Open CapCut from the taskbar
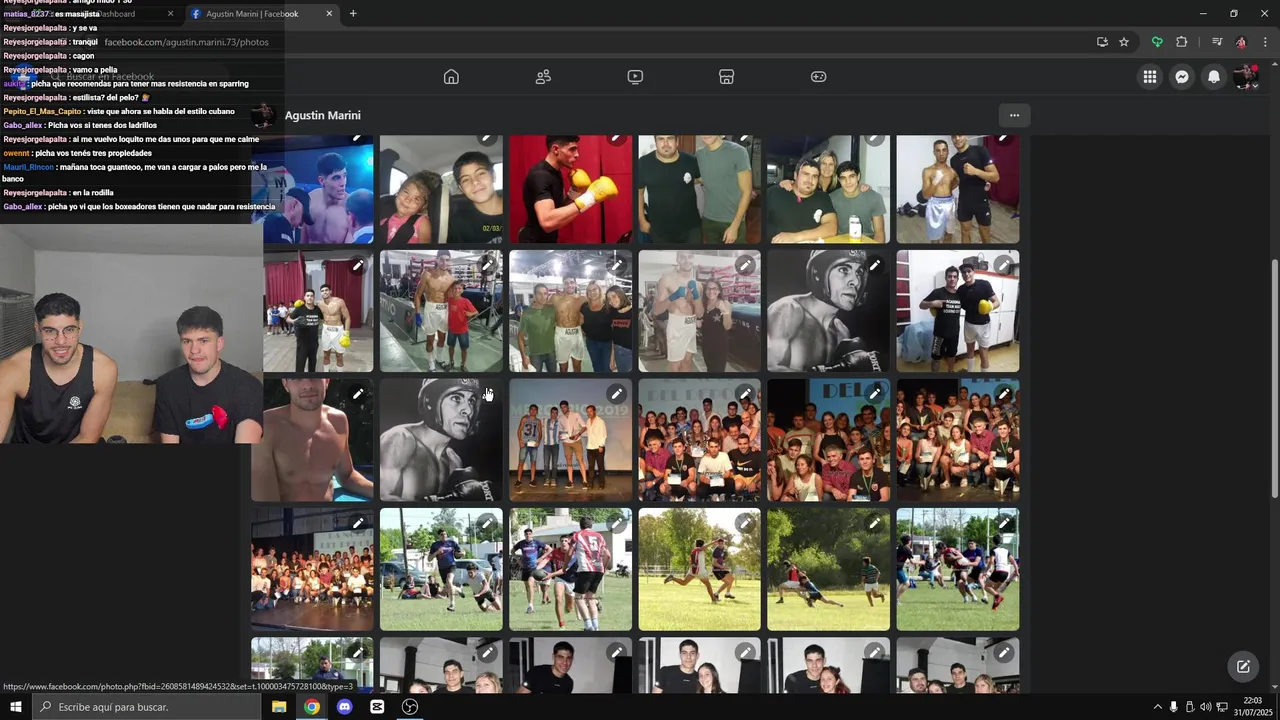This screenshot has height=720, width=1280. point(377,707)
